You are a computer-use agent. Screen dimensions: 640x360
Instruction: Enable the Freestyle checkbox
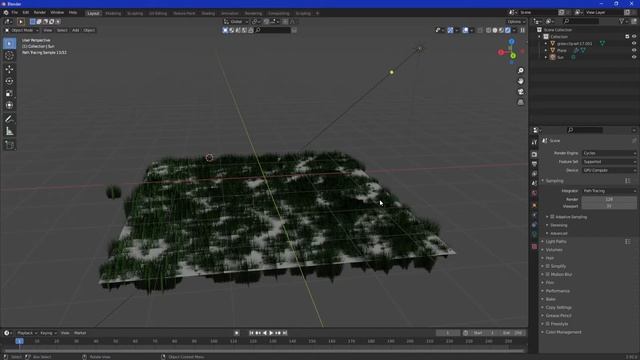point(548,324)
